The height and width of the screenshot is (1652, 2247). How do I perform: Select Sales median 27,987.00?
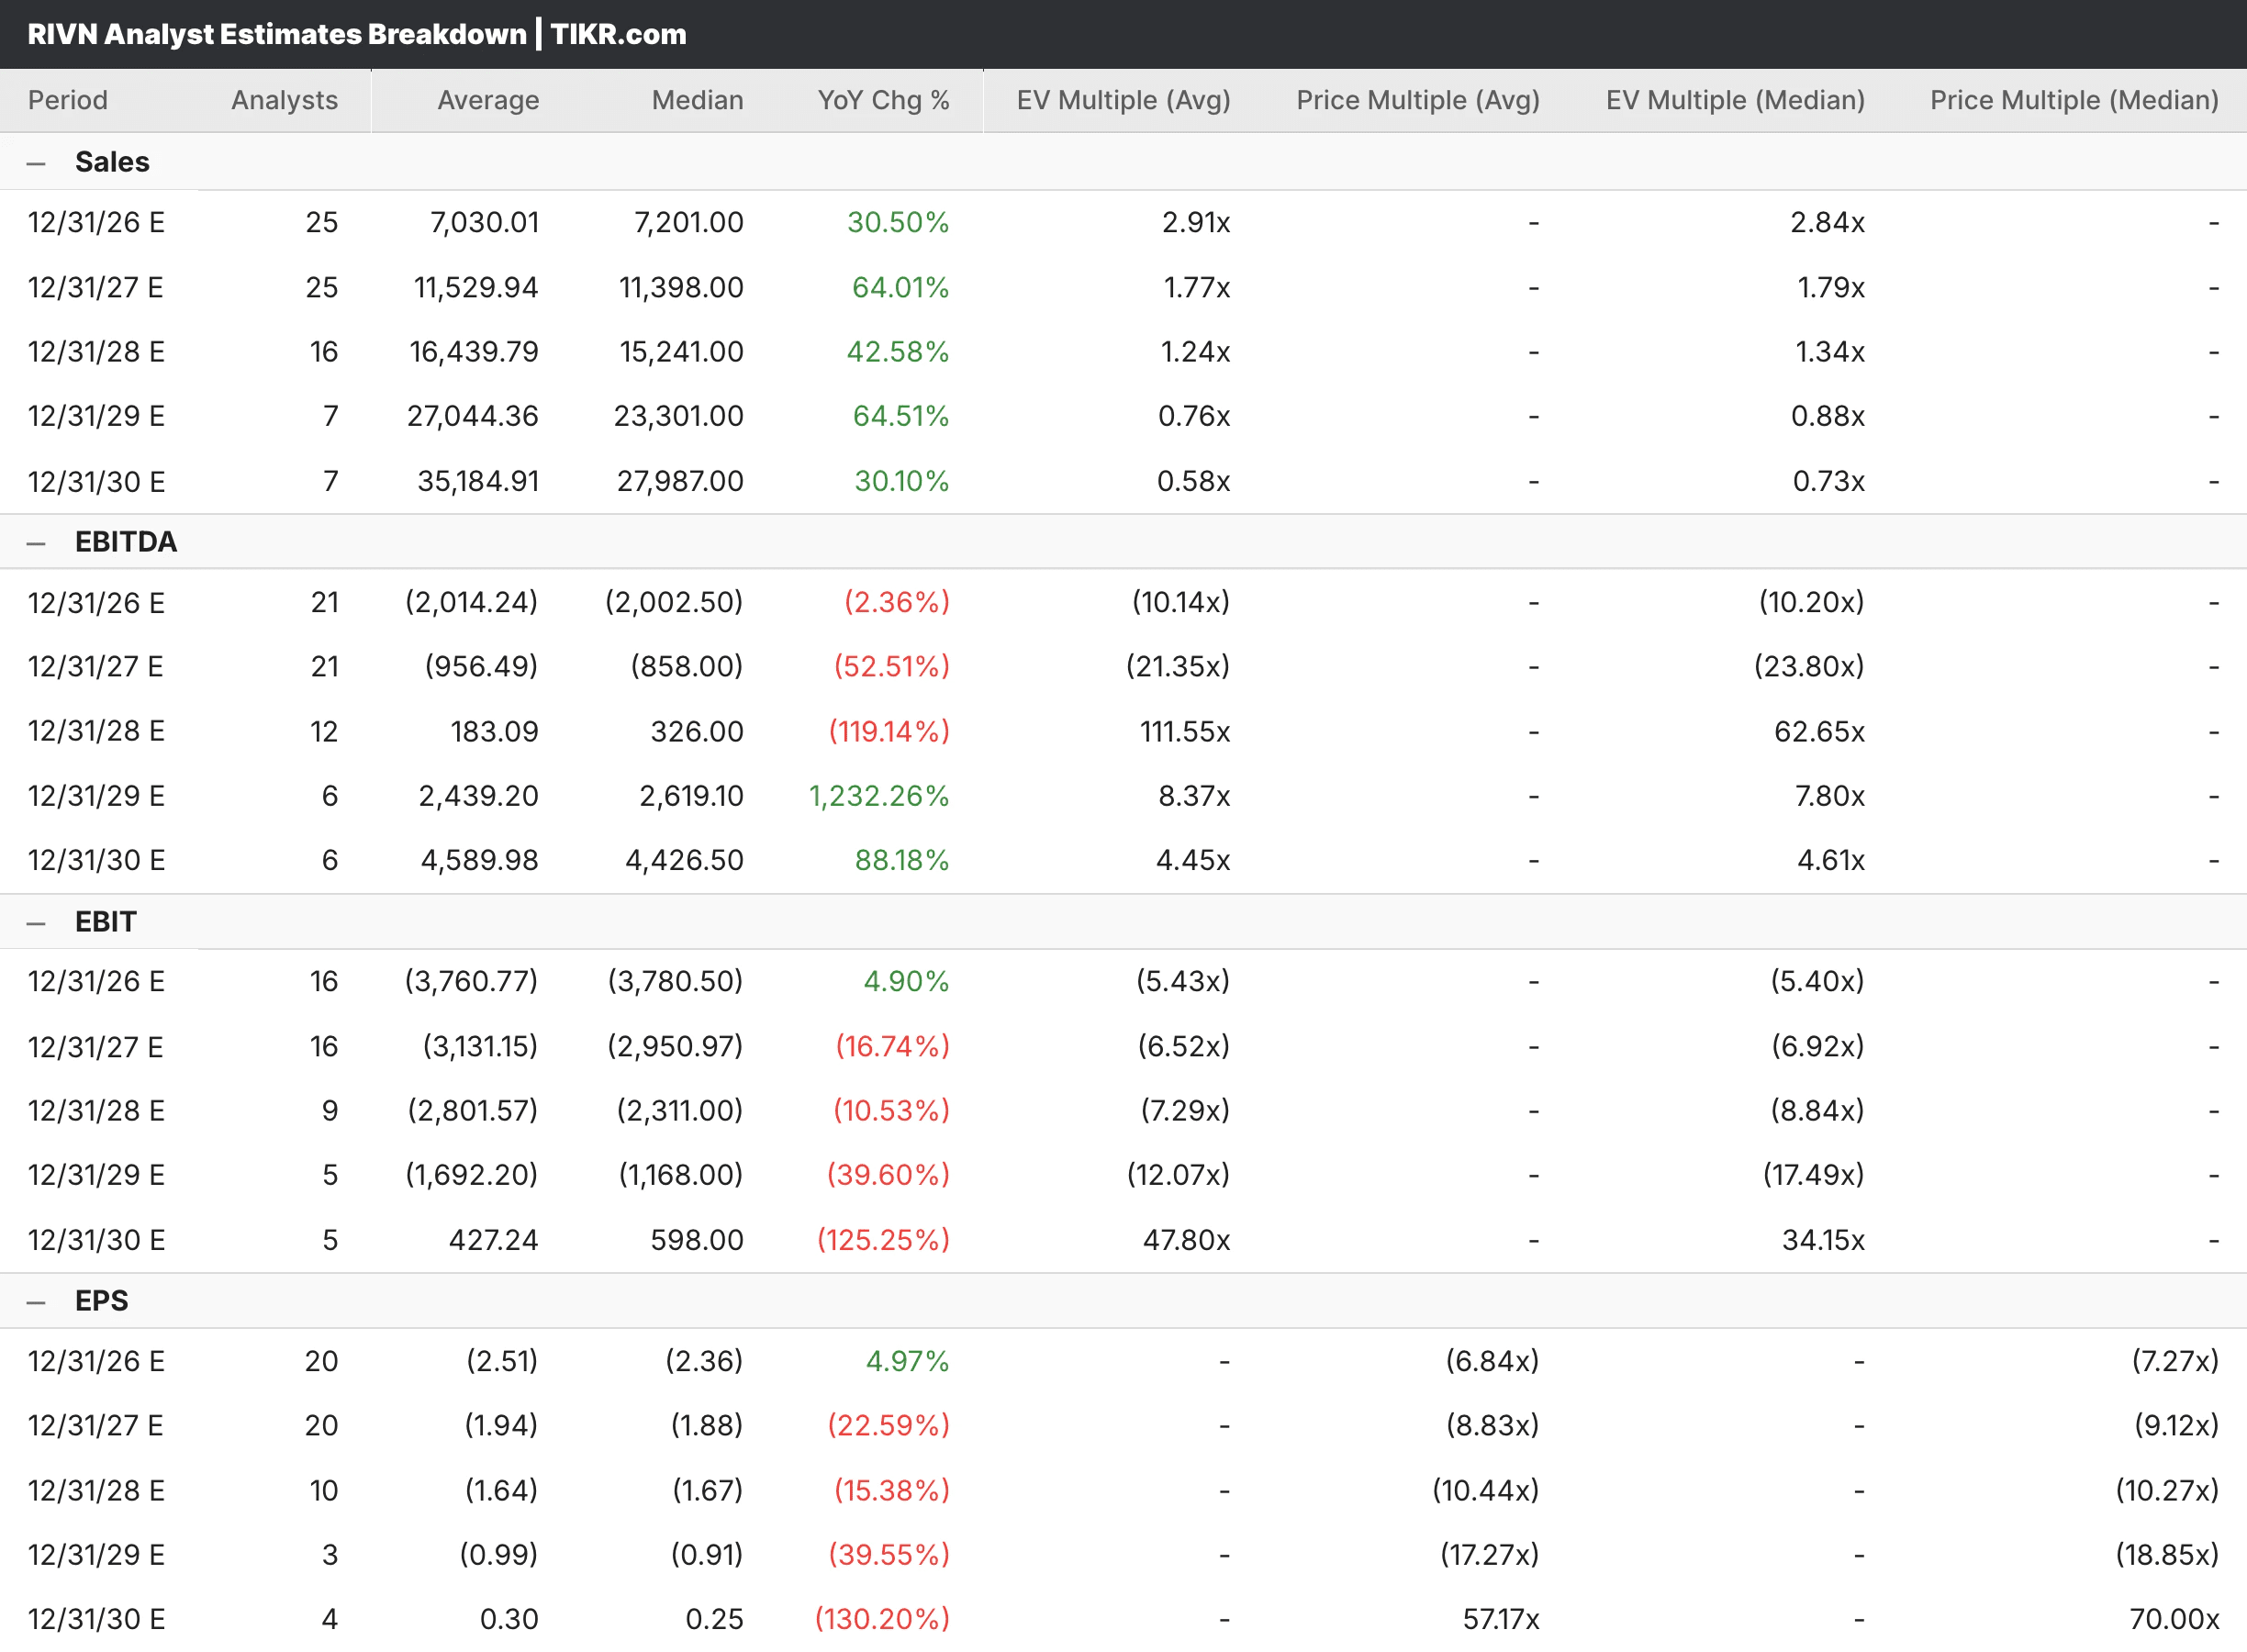[680, 482]
